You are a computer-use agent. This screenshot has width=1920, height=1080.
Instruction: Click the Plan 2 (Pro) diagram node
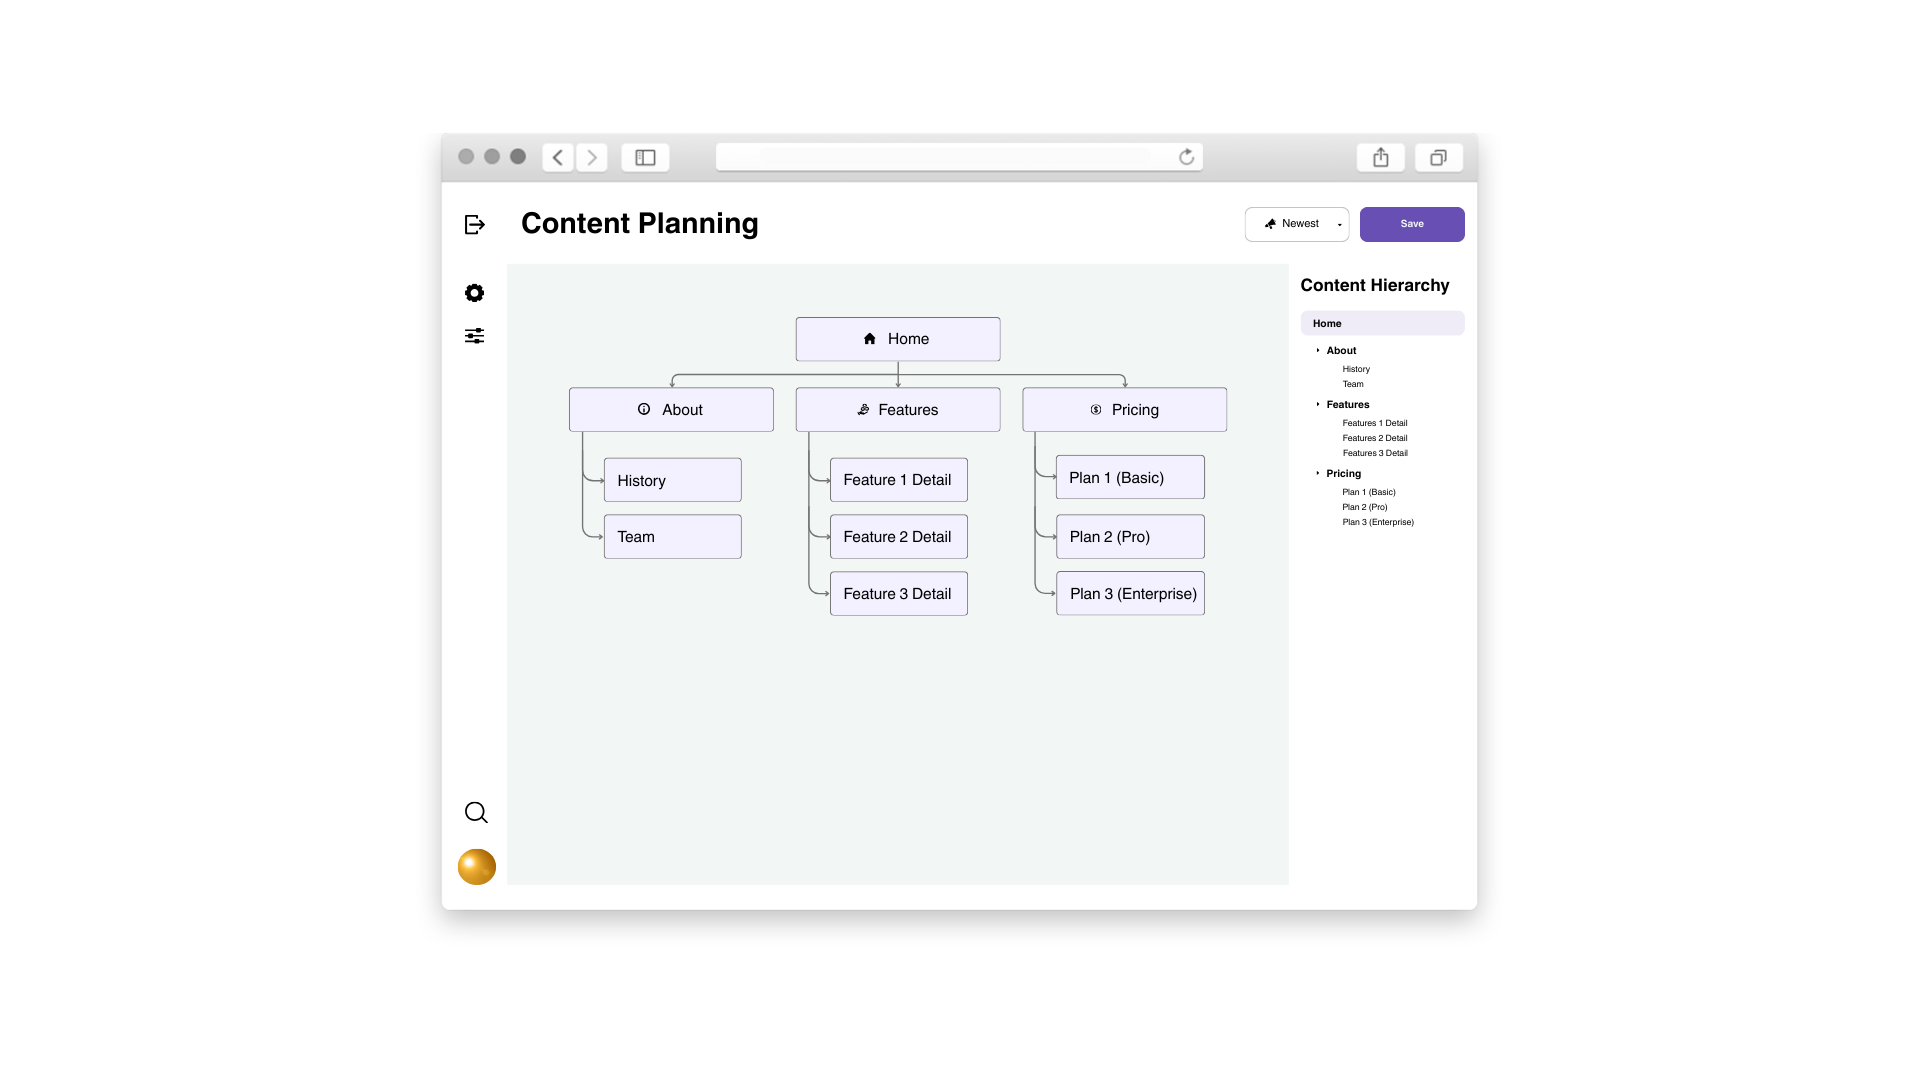click(1130, 537)
